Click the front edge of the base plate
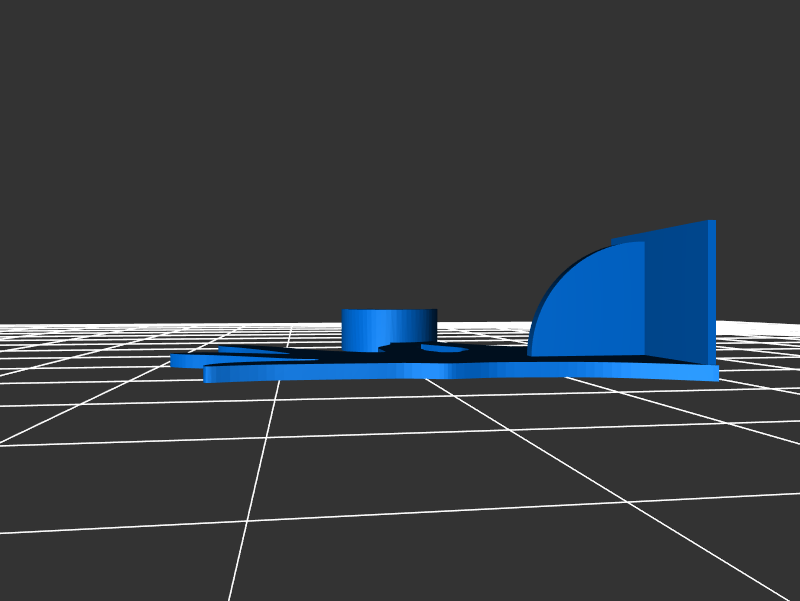The width and height of the screenshot is (800, 601). click(460, 371)
